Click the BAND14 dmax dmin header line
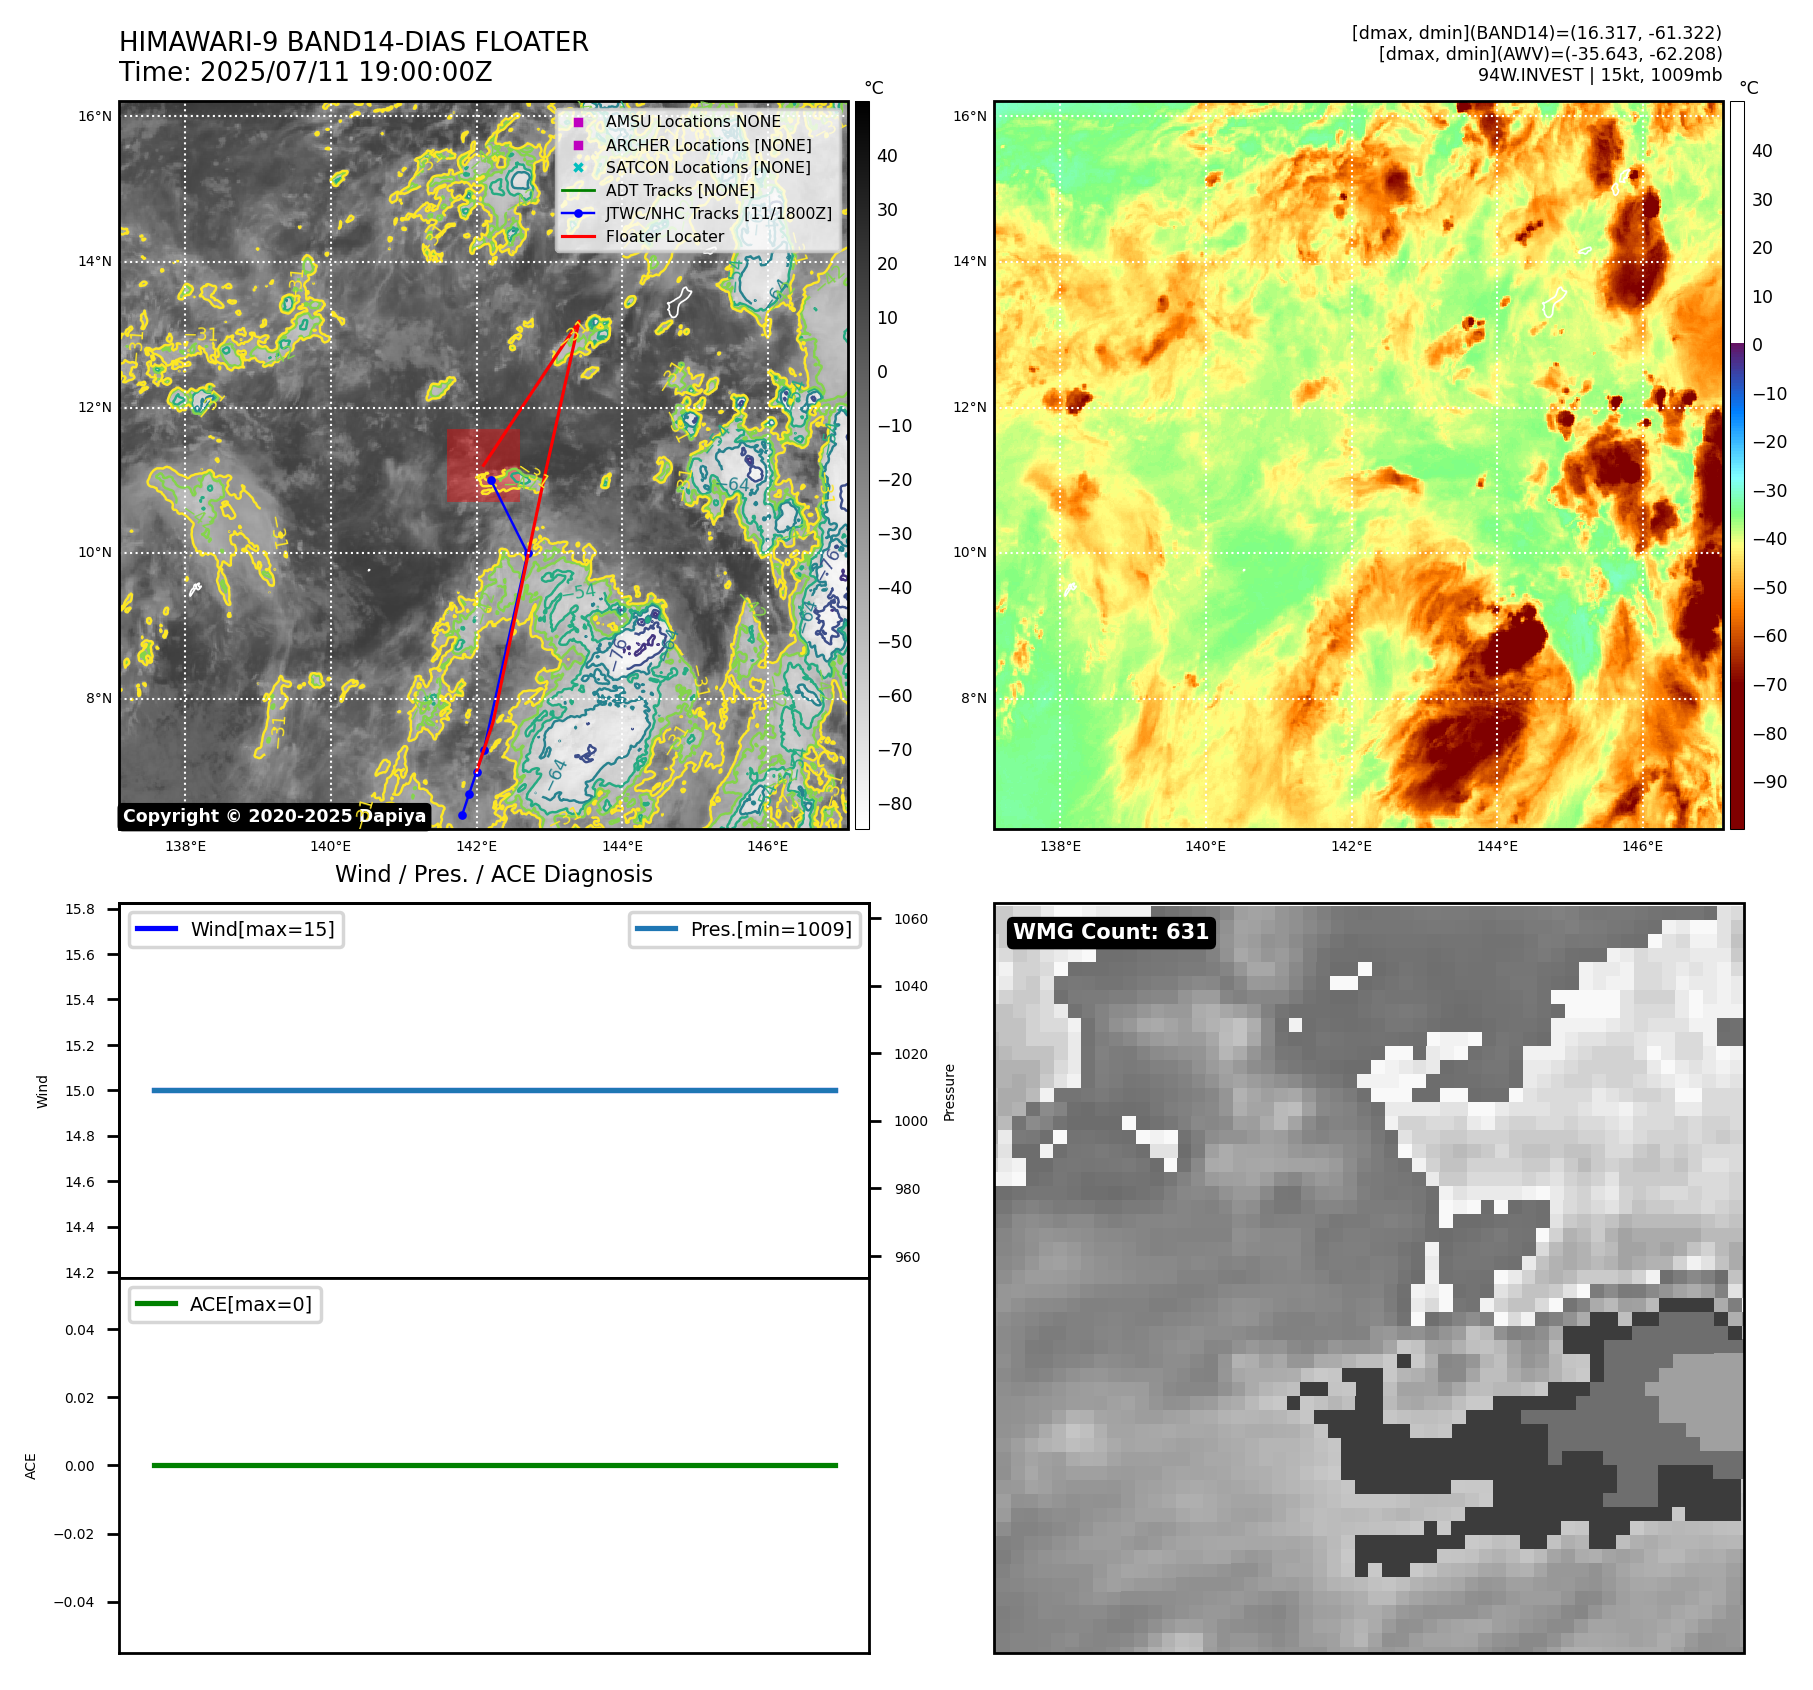Viewport: 1813px width, 1690px height. coord(1536,33)
